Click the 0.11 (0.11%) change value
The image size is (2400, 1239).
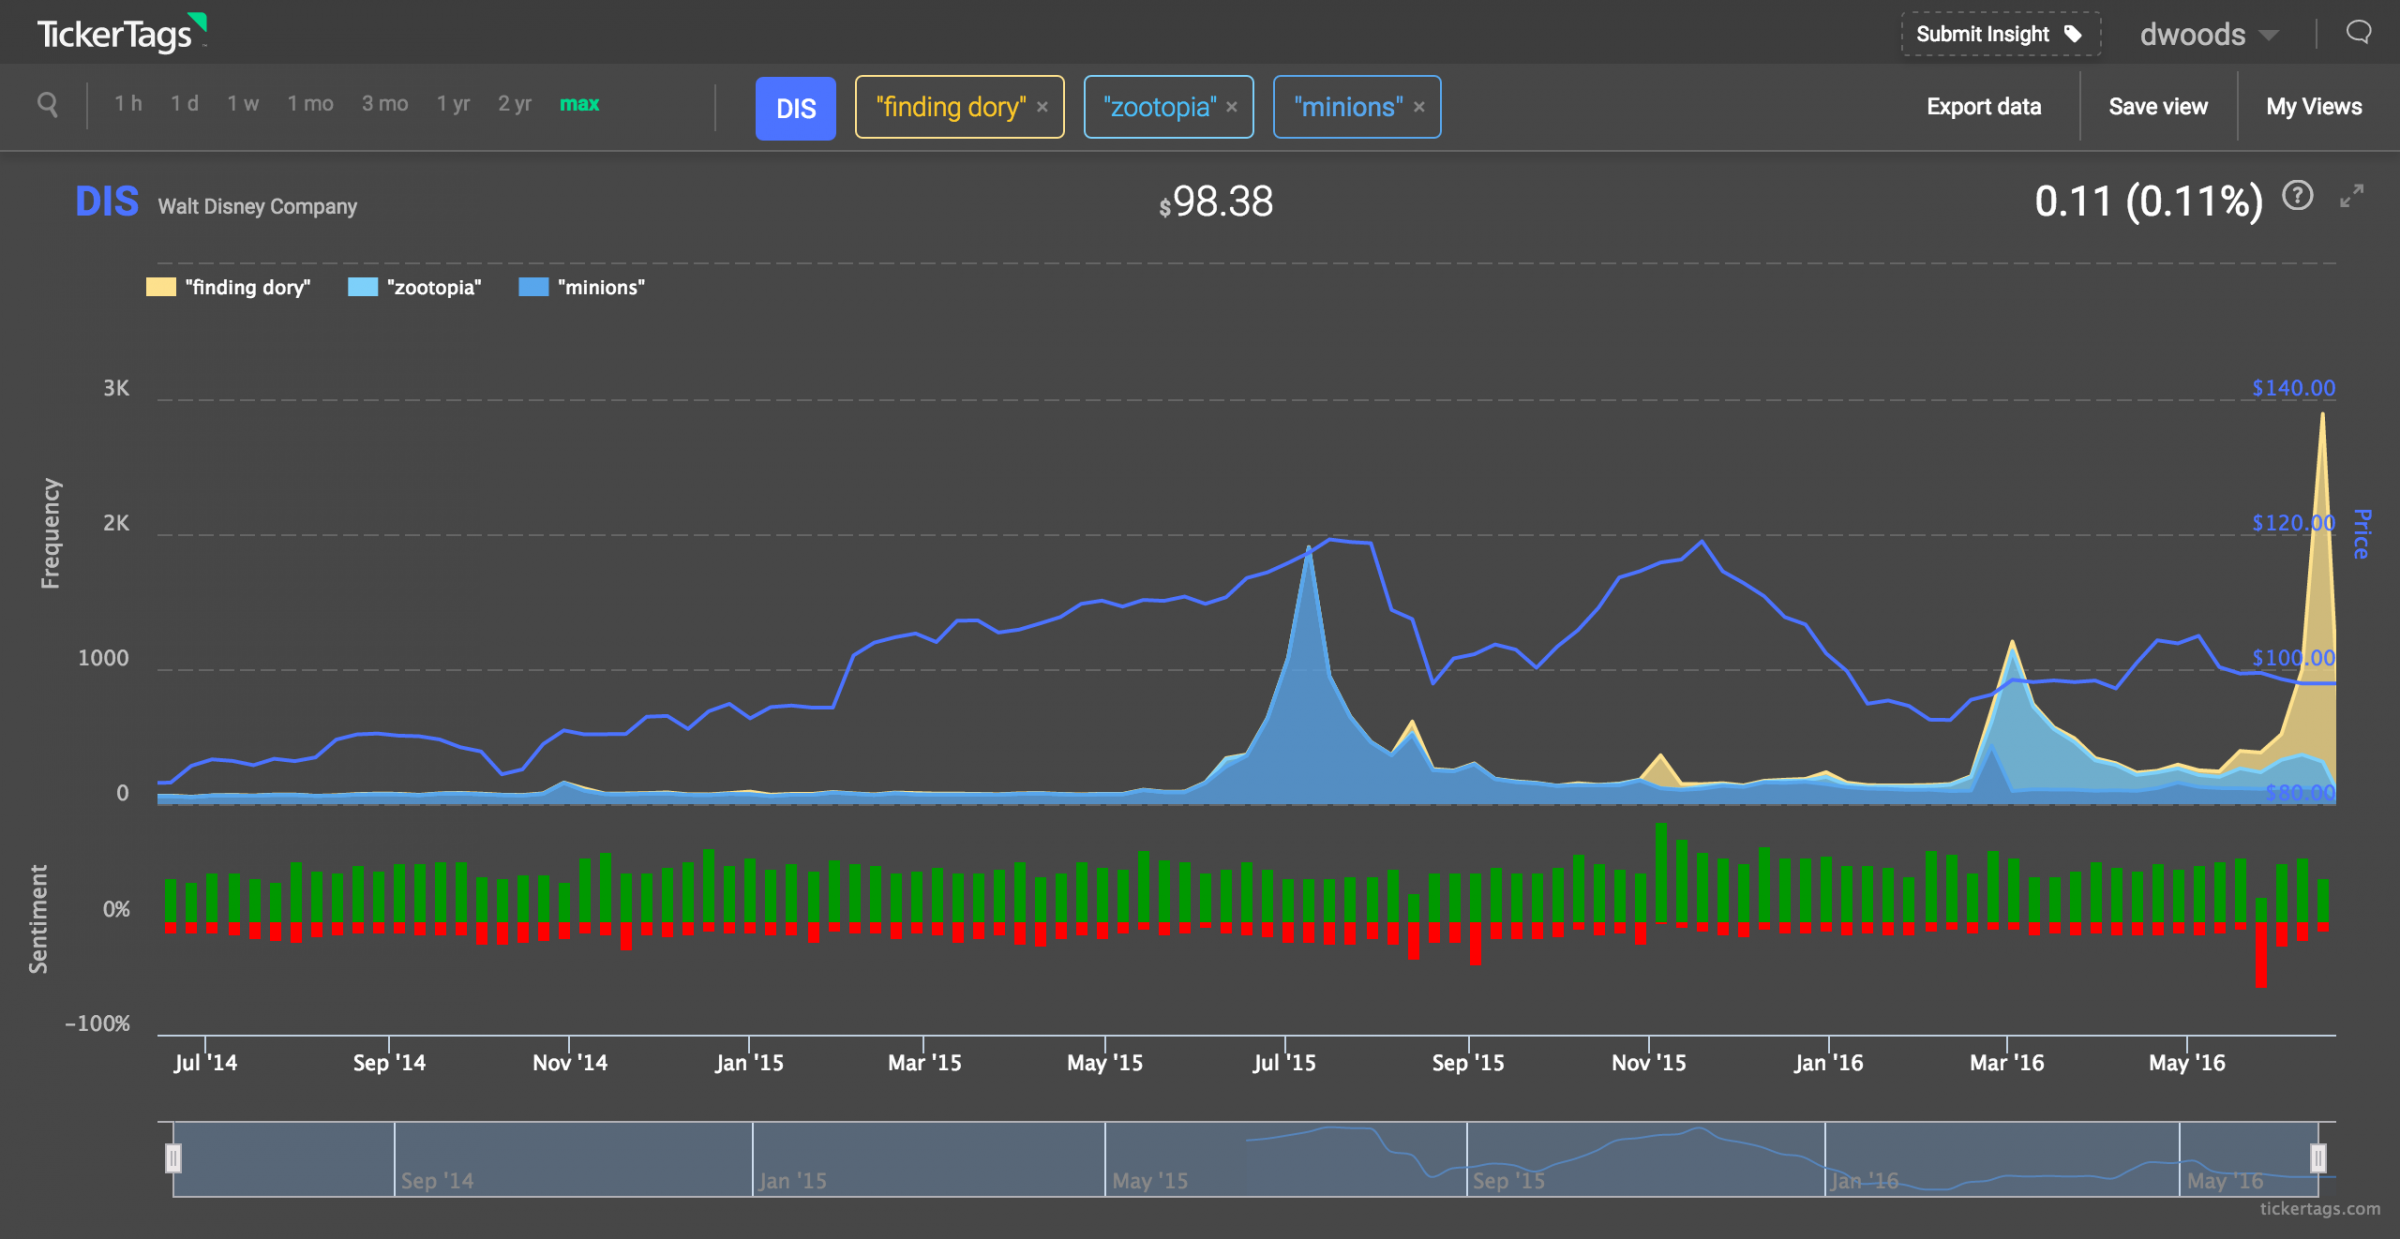(x=2148, y=202)
